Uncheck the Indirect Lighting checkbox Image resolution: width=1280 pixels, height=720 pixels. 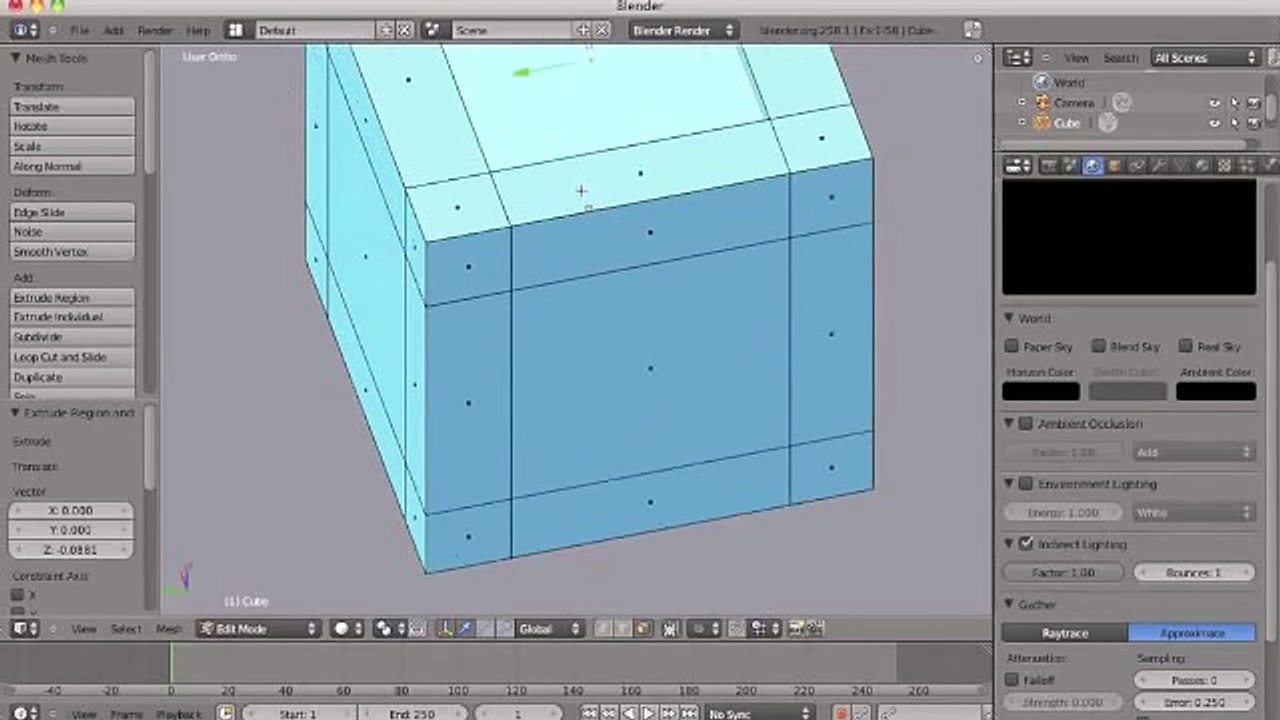(x=1025, y=544)
